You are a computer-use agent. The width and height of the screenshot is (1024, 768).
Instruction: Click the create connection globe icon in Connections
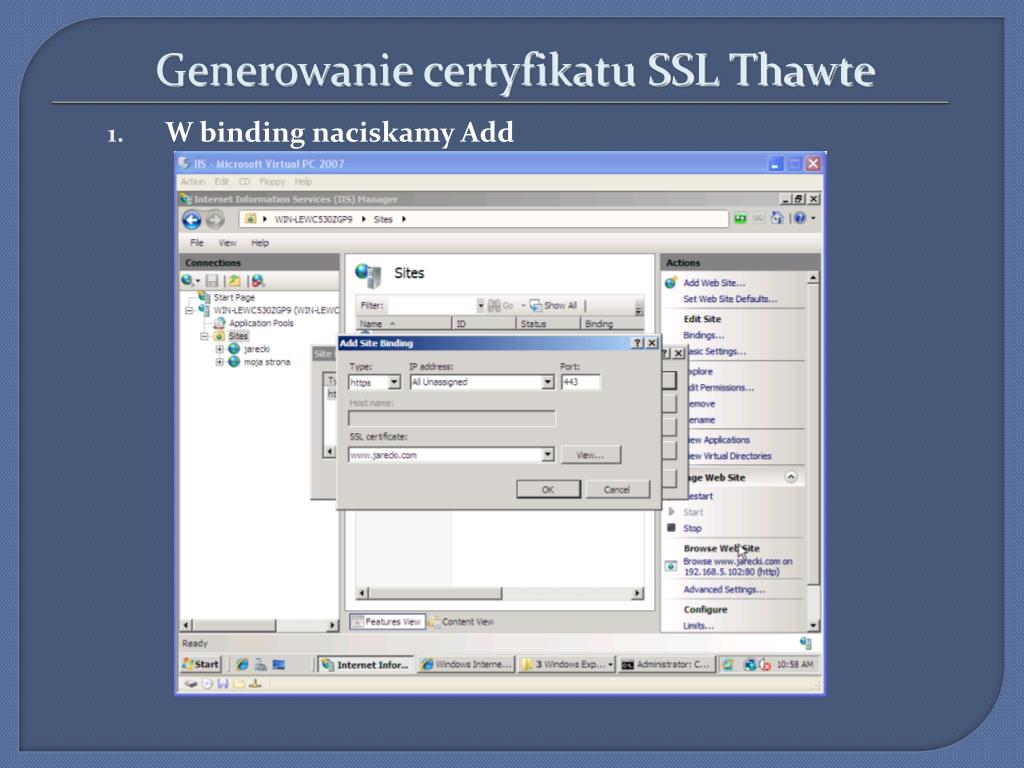point(188,280)
